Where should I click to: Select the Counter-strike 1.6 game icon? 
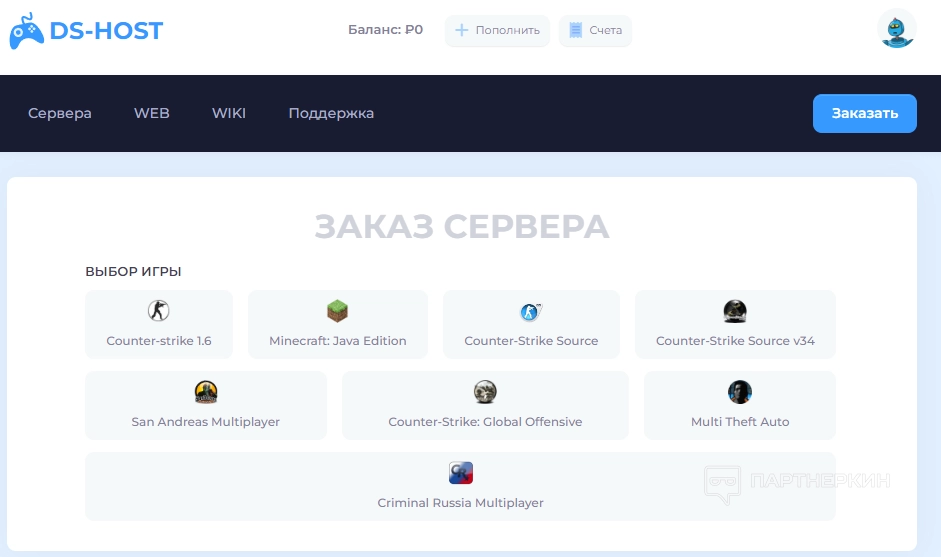(x=158, y=311)
